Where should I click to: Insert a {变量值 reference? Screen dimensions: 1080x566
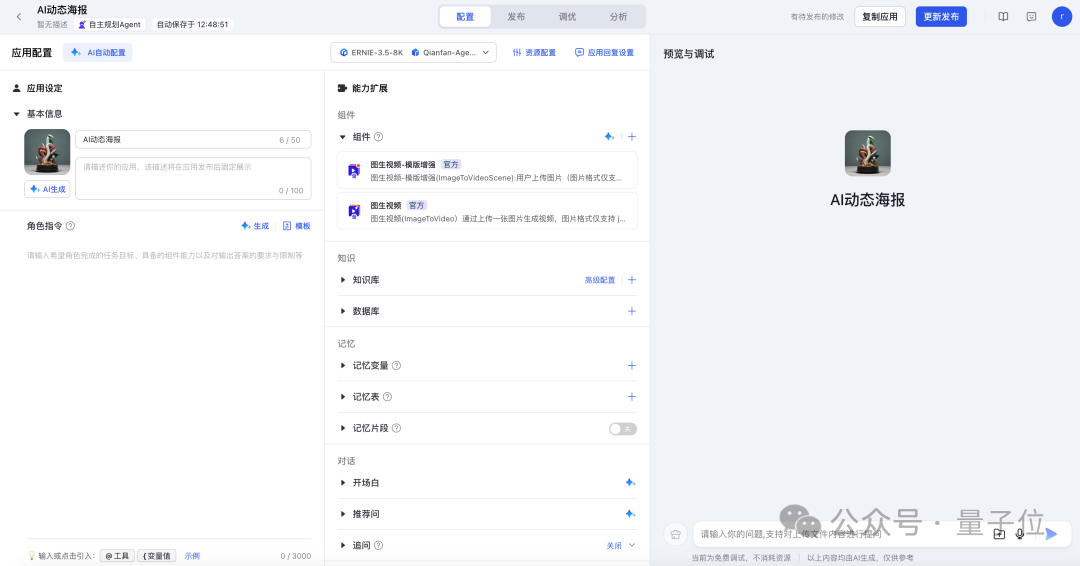(x=157, y=556)
